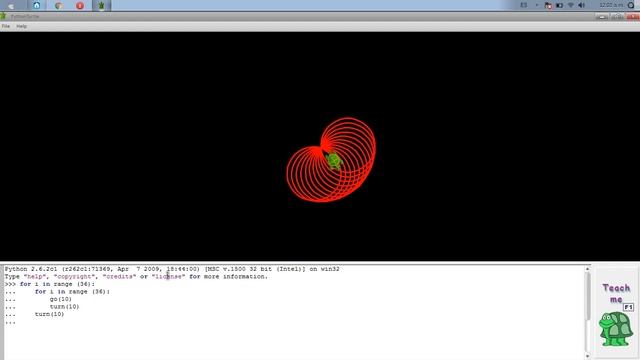Click the PythonTurtle title bar icon
The width and height of the screenshot is (640, 360).
pos(4,16)
